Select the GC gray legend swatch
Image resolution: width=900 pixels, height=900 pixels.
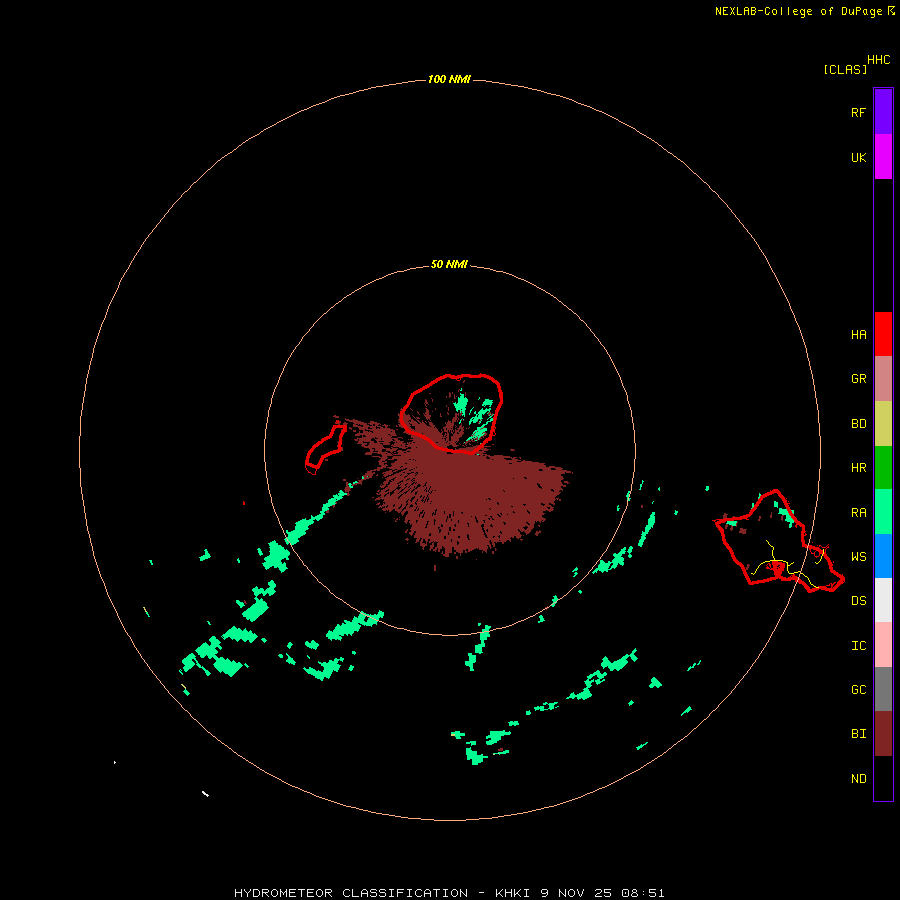tap(883, 689)
